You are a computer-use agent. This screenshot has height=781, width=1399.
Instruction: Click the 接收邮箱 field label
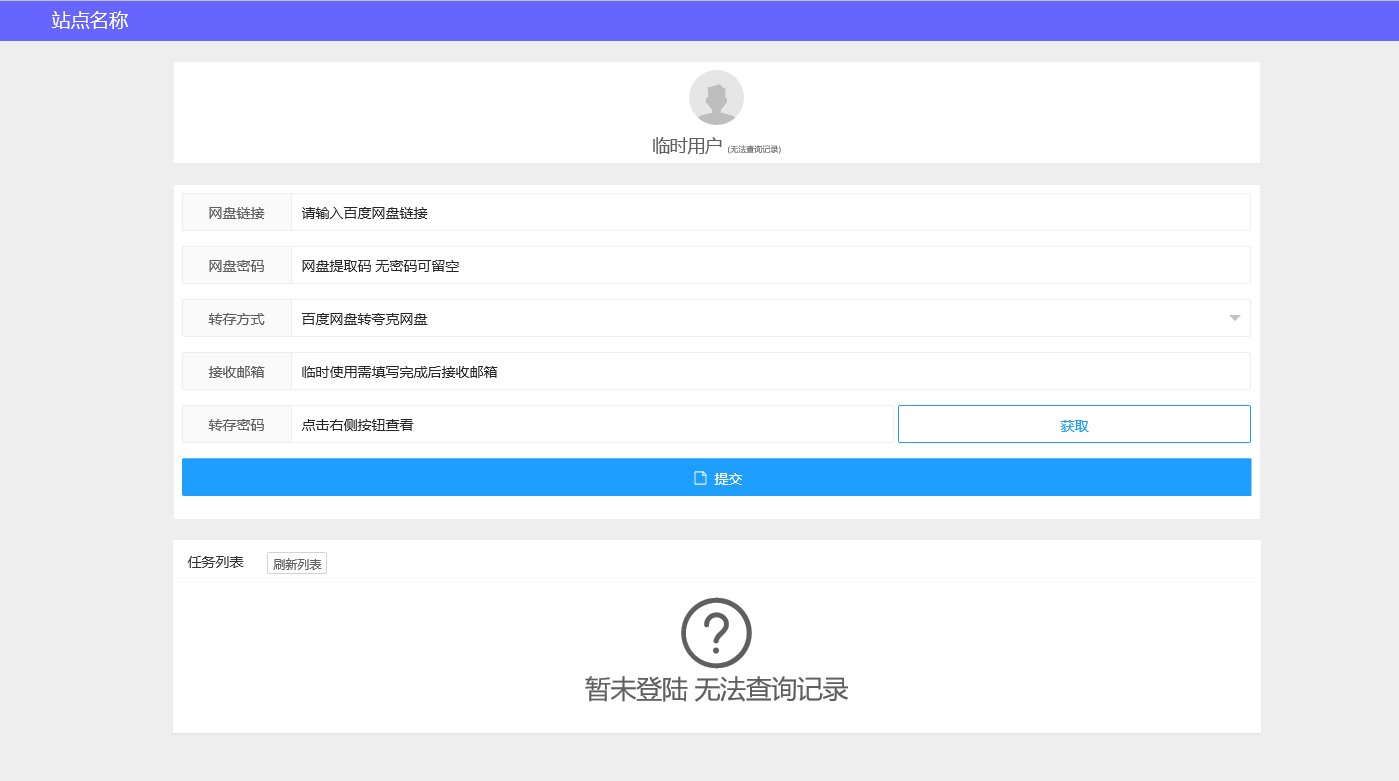click(237, 371)
